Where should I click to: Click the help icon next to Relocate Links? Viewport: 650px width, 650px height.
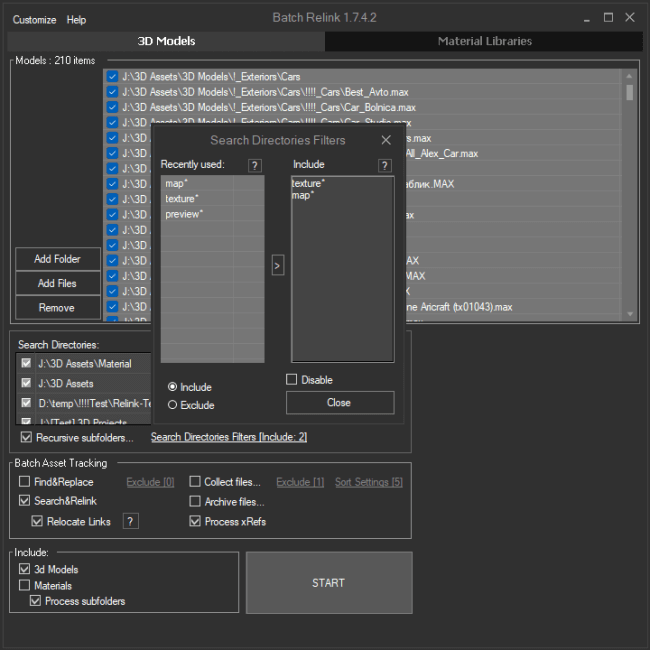click(131, 521)
